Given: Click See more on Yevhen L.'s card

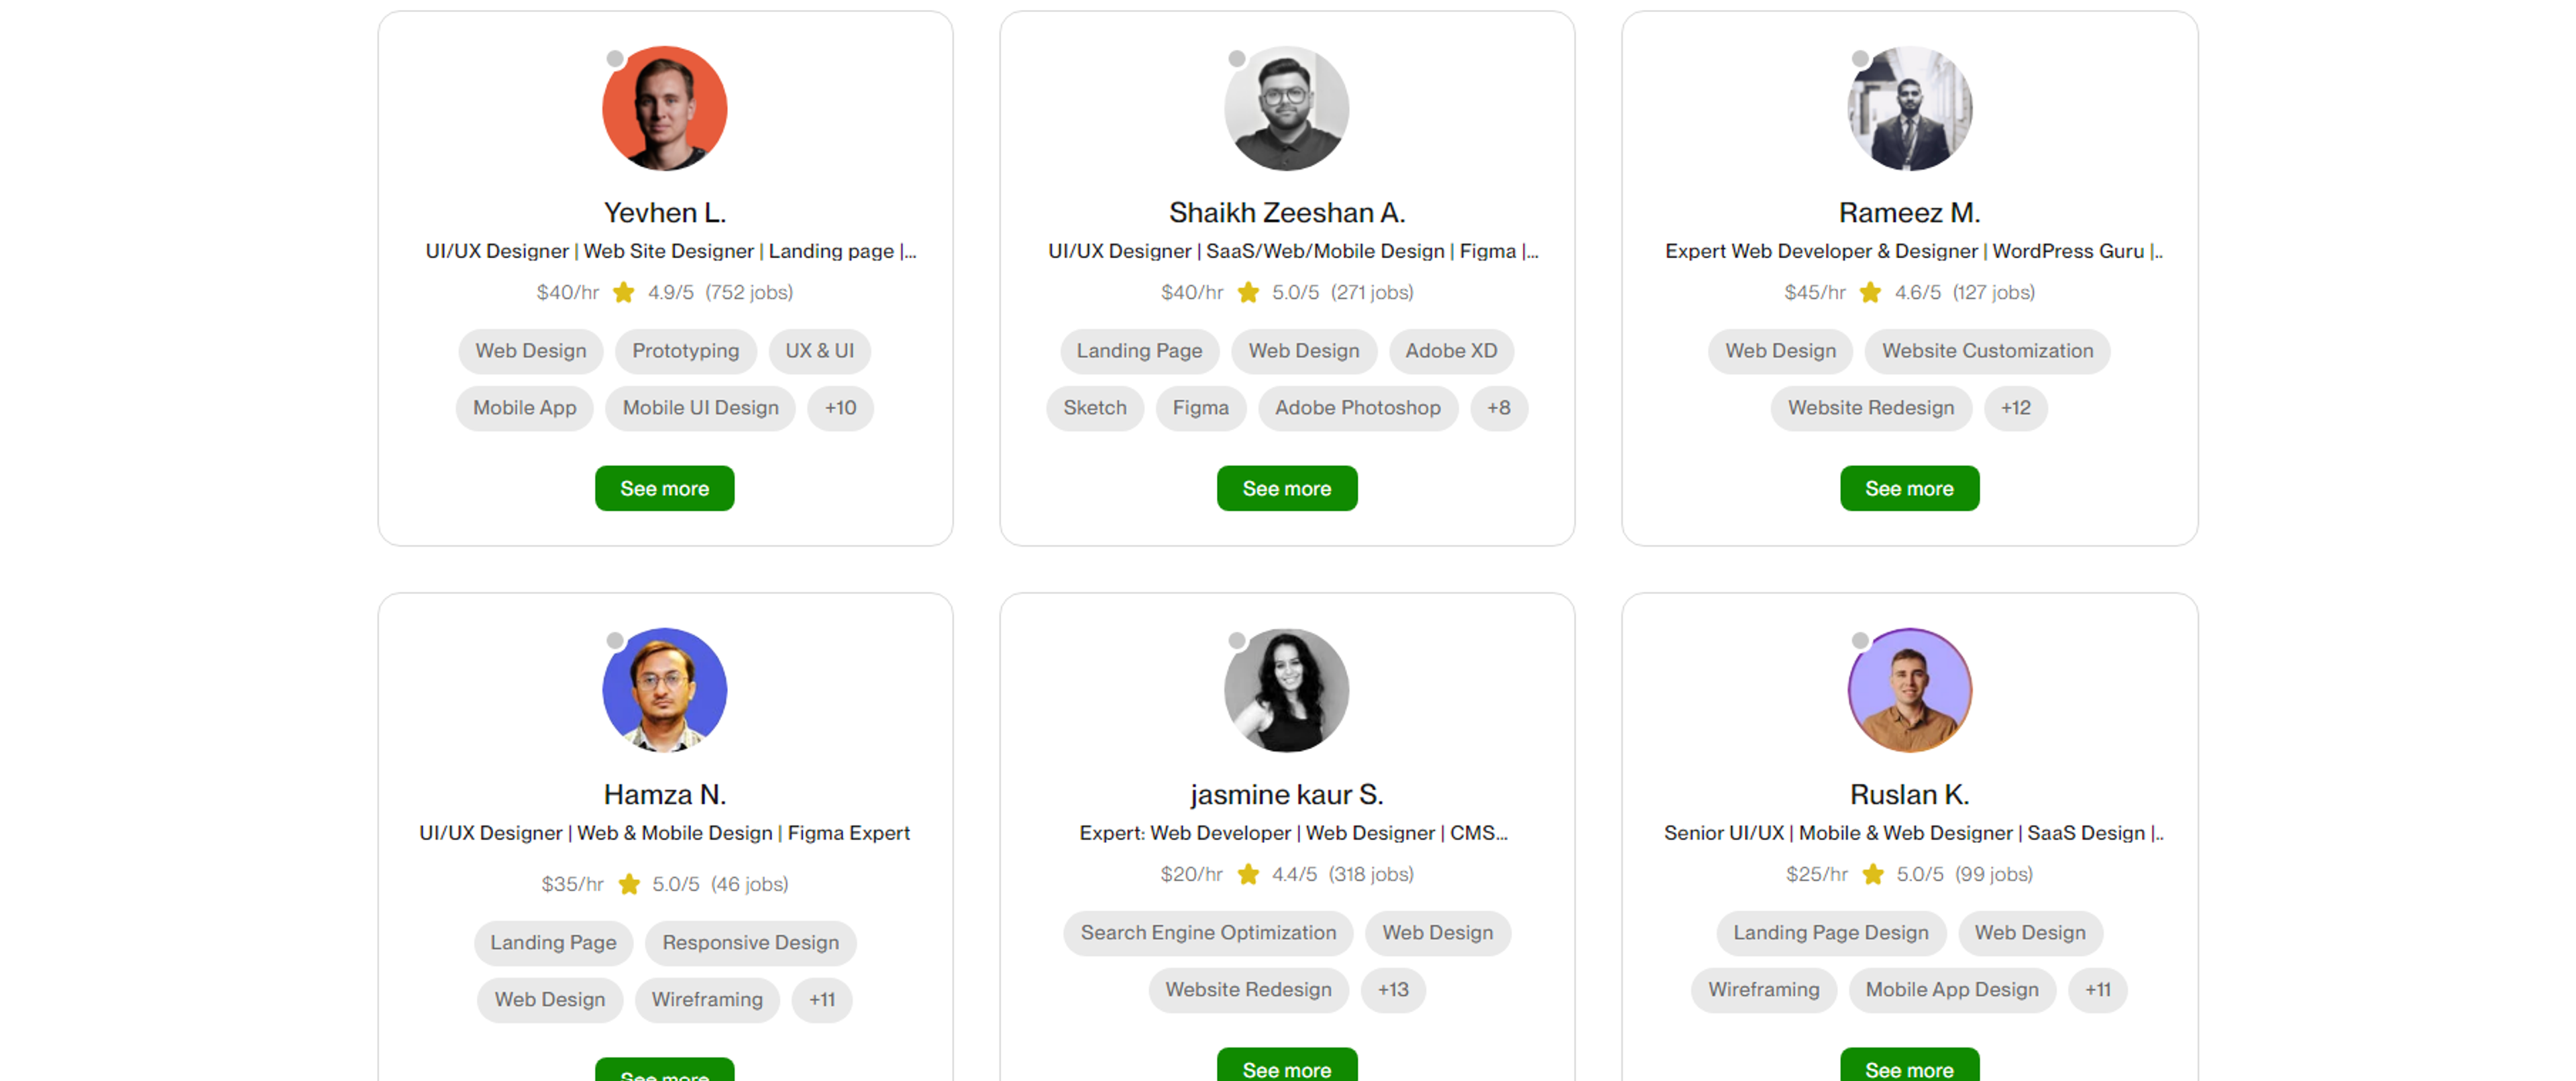Looking at the screenshot, I should click(x=664, y=488).
